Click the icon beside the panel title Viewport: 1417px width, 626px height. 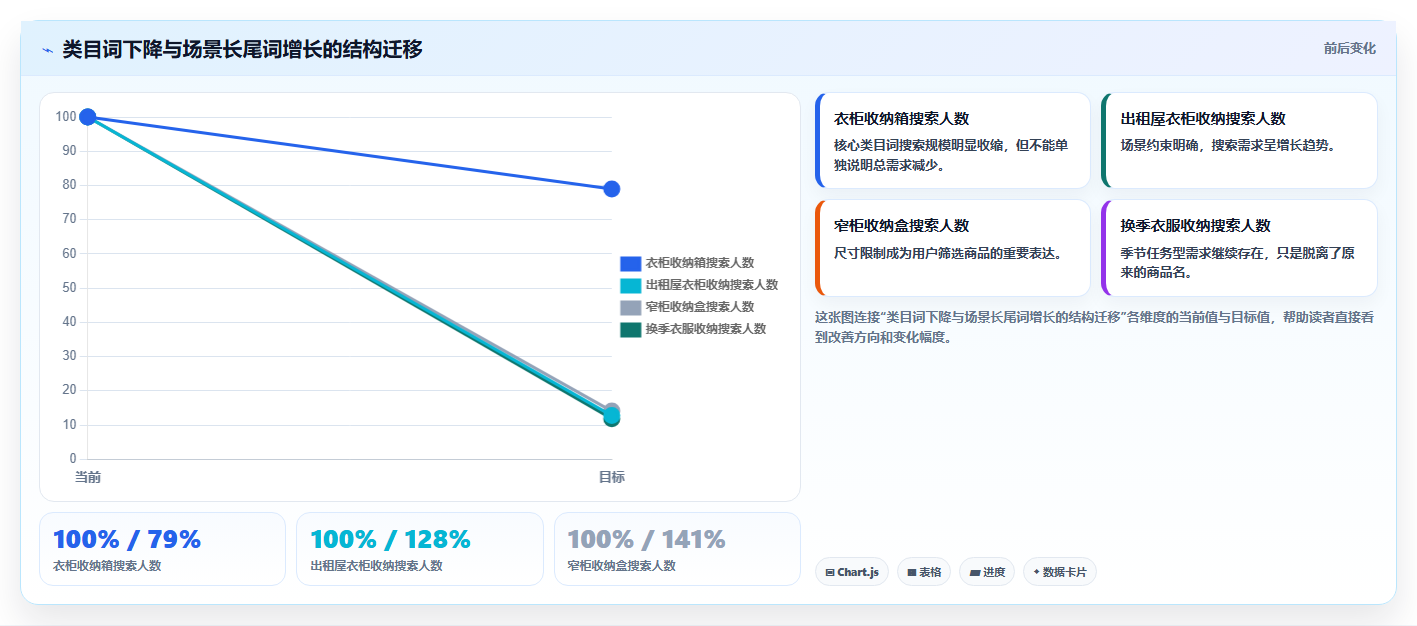47,49
